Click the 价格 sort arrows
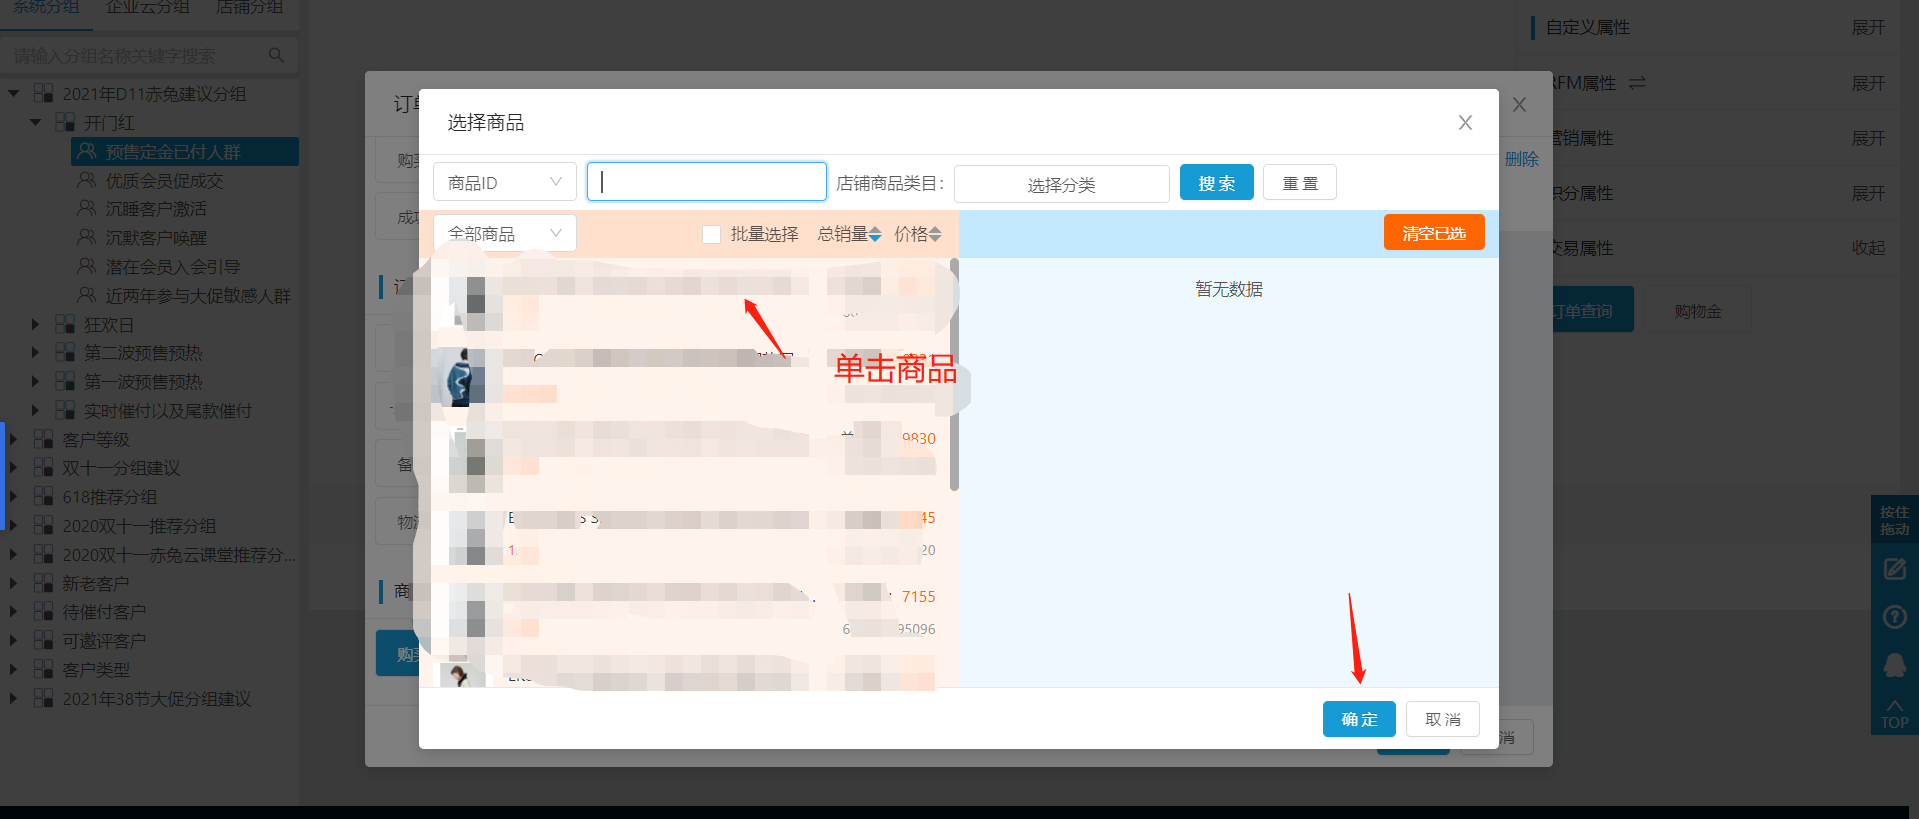The width and height of the screenshot is (1919, 819). 935,234
